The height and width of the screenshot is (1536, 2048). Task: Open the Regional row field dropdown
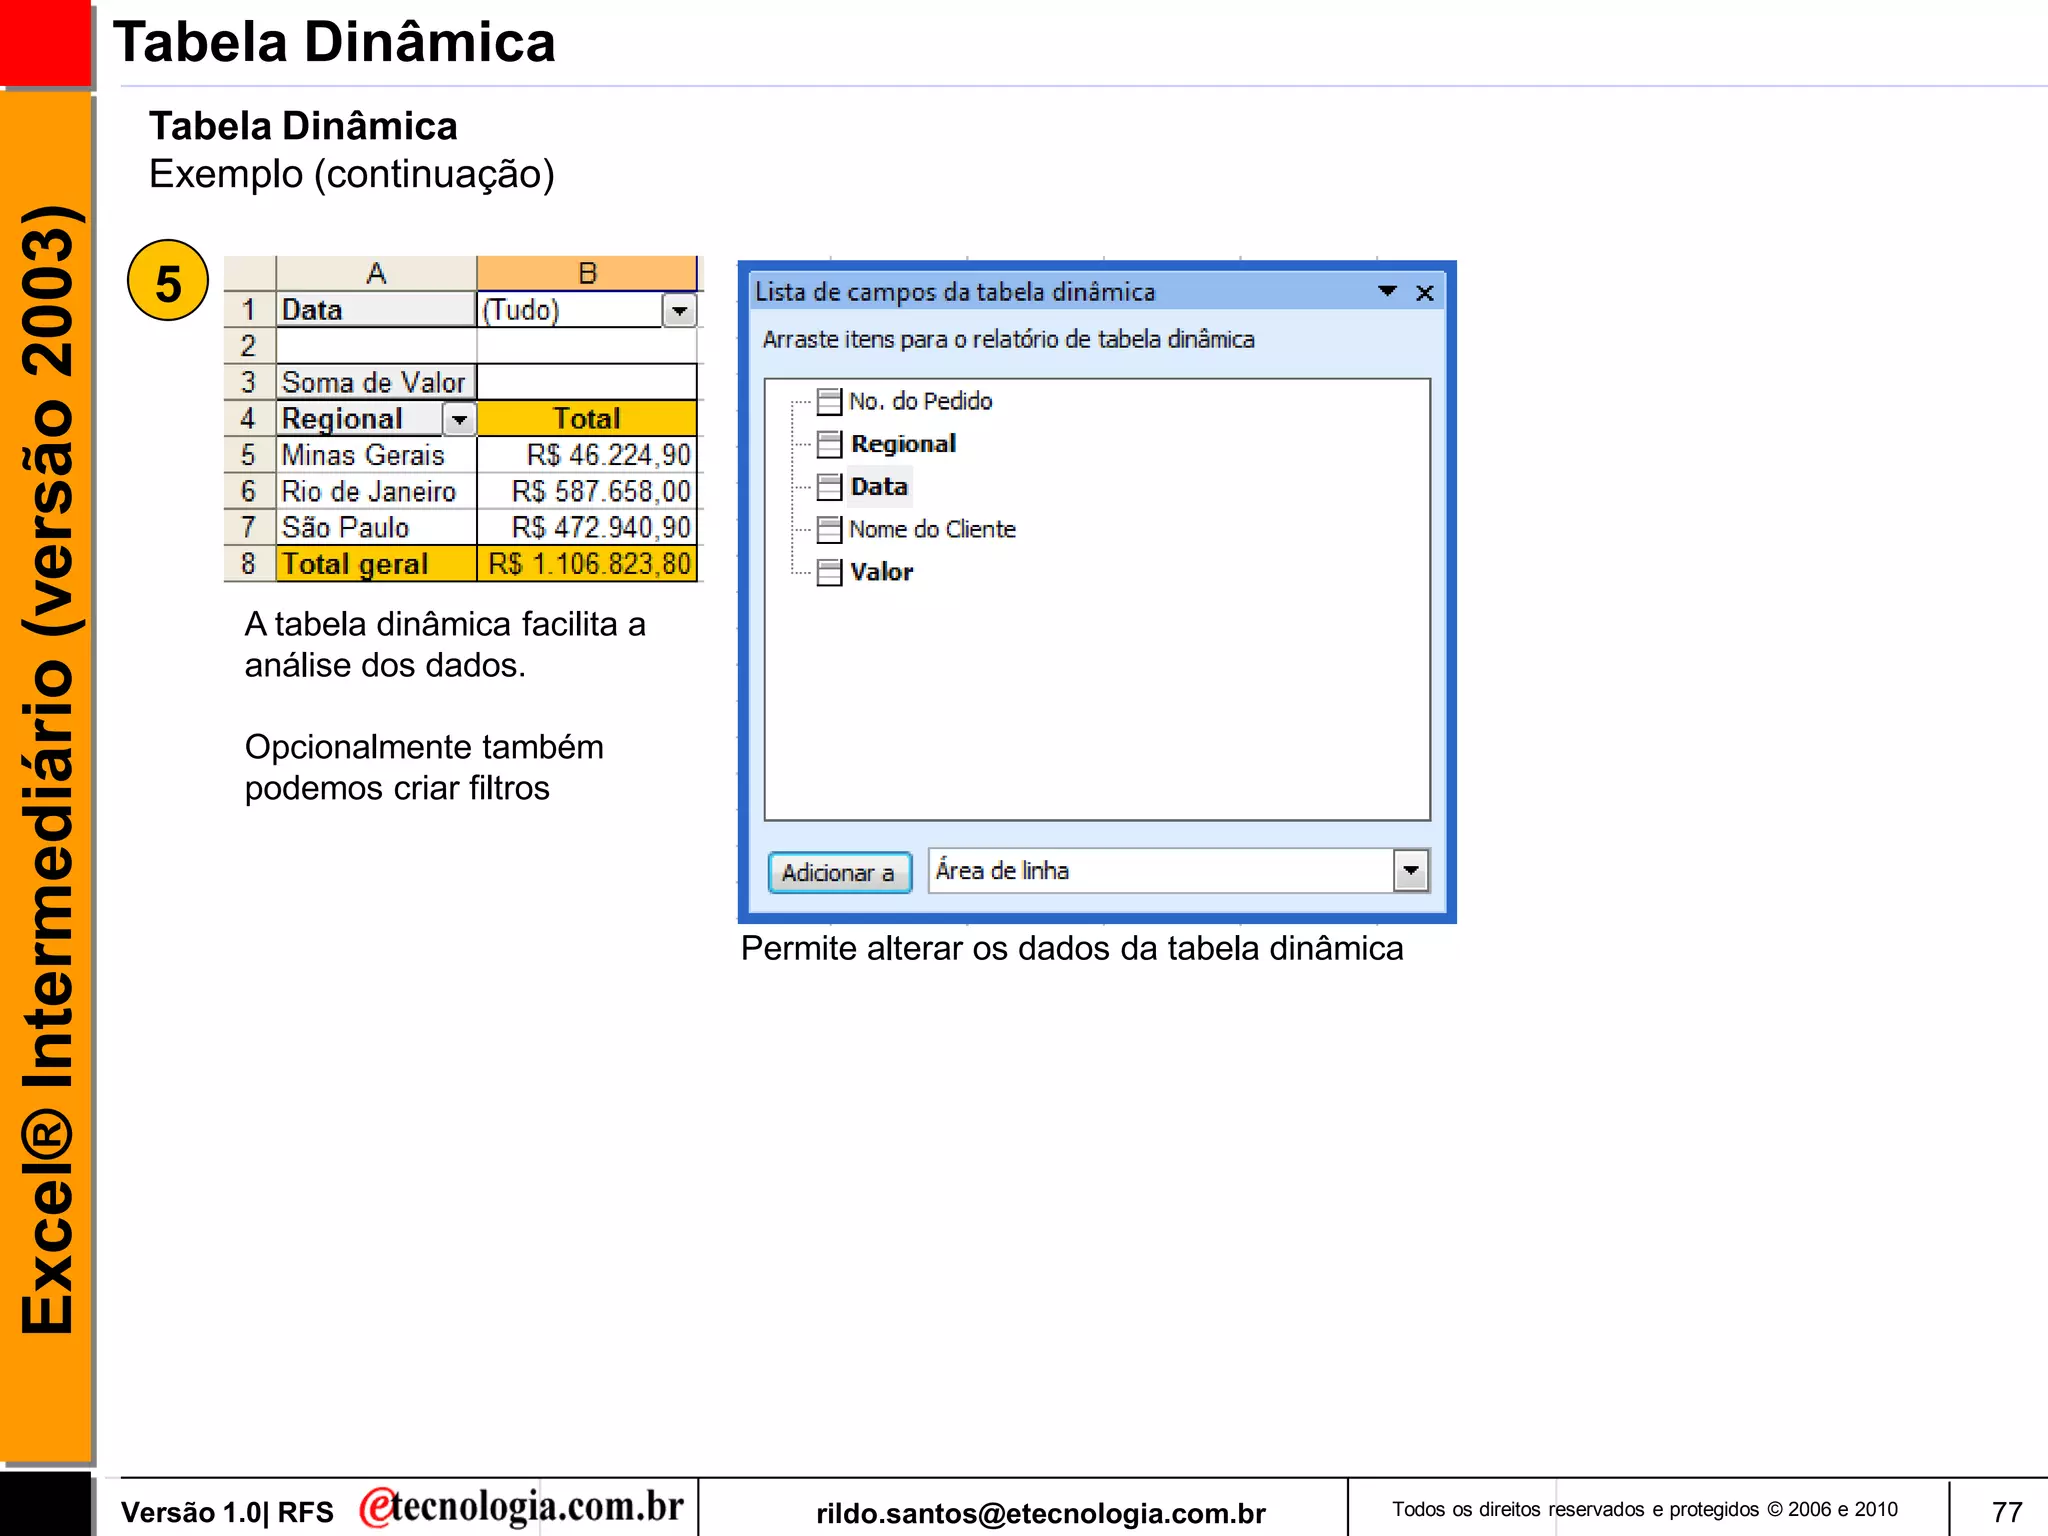[x=459, y=420]
